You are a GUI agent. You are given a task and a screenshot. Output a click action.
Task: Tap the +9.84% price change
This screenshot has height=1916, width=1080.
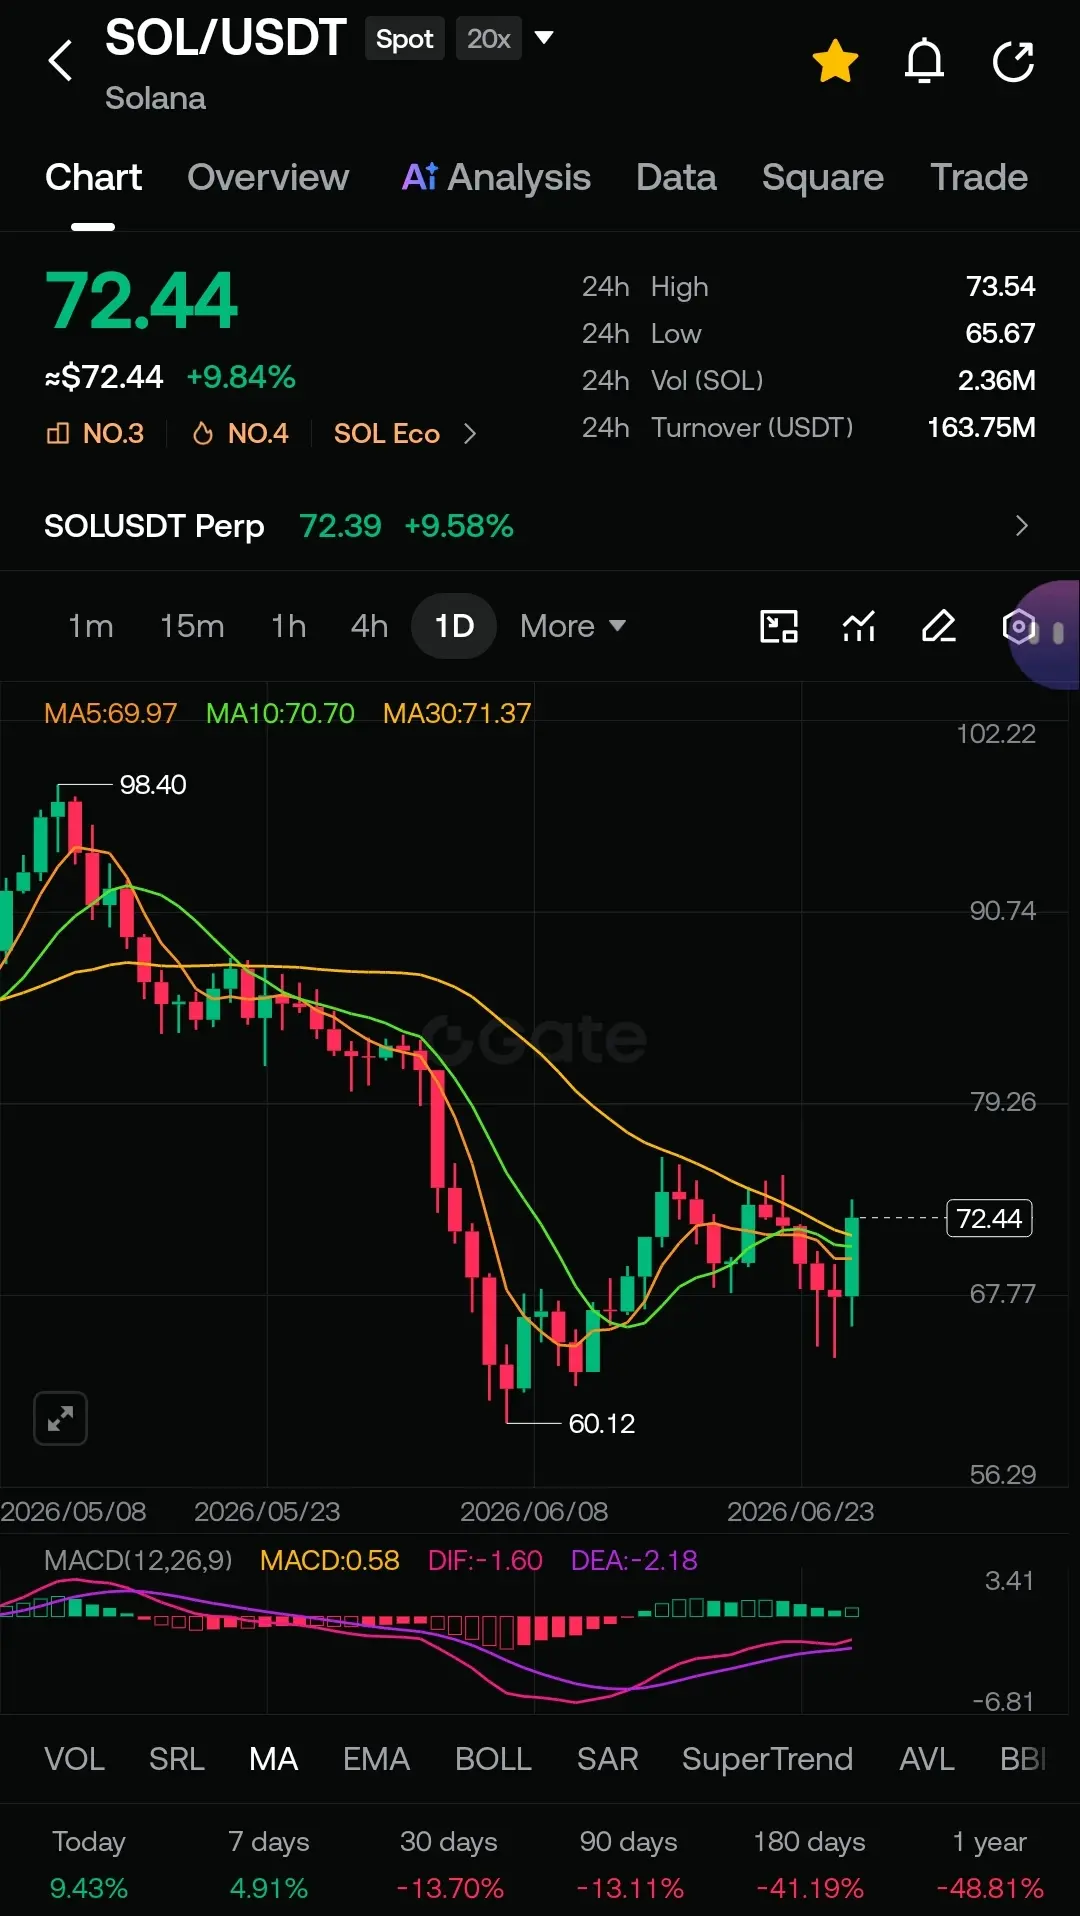pos(241,377)
